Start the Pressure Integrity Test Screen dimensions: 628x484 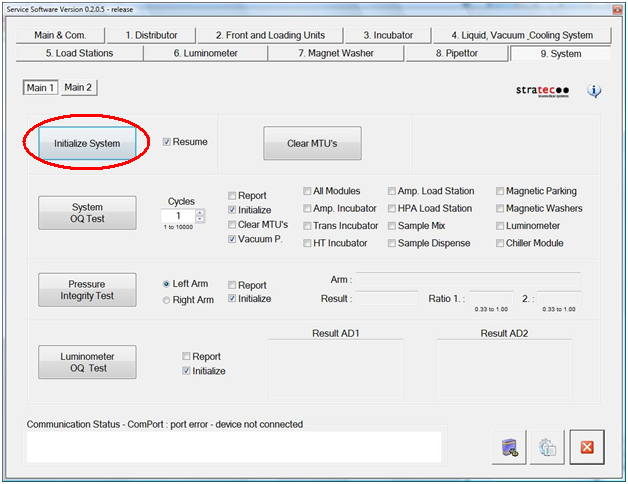pyautogui.click(x=86, y=291)
